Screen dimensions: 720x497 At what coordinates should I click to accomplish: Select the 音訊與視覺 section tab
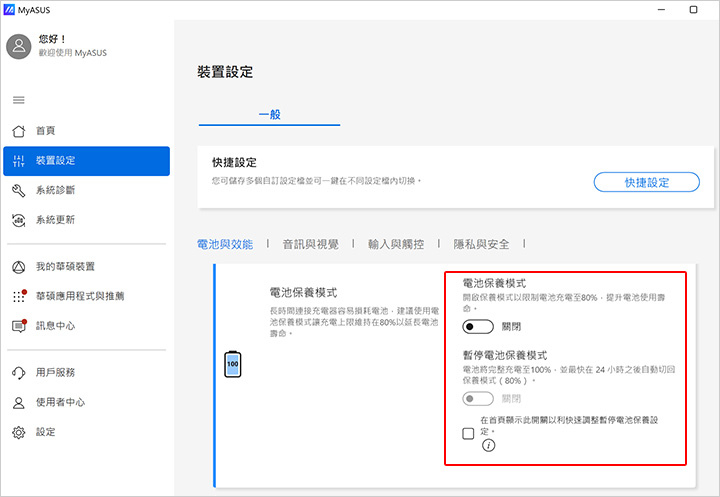coord(310,244)
